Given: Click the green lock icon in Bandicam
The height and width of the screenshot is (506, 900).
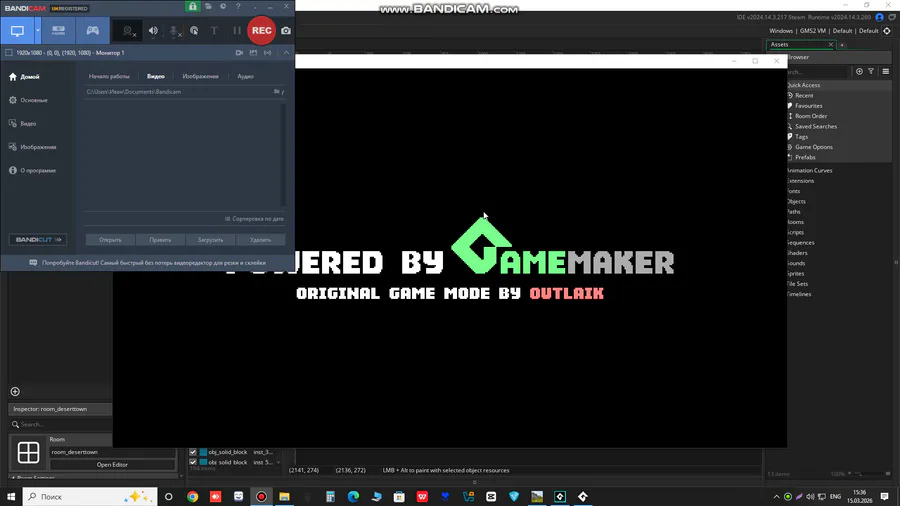Looking at the screenshot, I should (x=192, y=6).
